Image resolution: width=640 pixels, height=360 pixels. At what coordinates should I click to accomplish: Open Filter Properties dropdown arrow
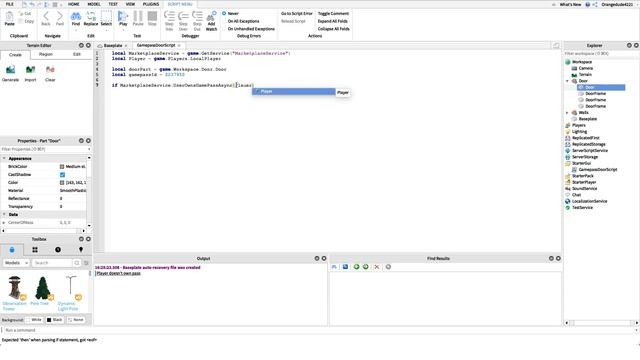point(89,149)
